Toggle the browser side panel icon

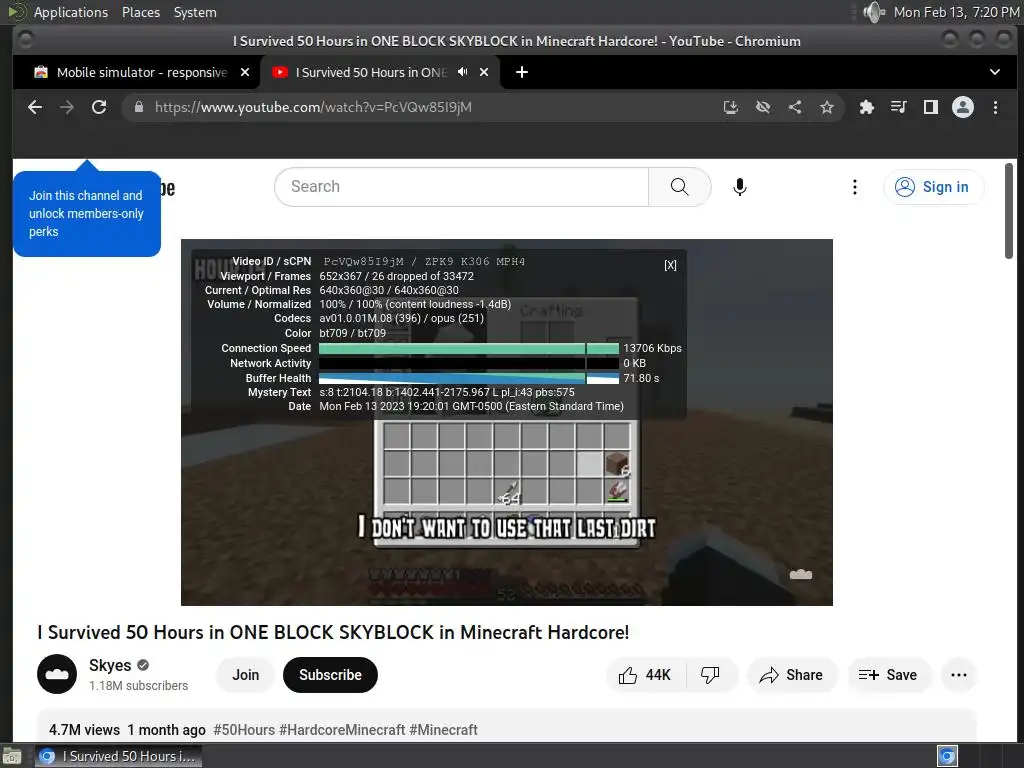(x=931, y=107)
